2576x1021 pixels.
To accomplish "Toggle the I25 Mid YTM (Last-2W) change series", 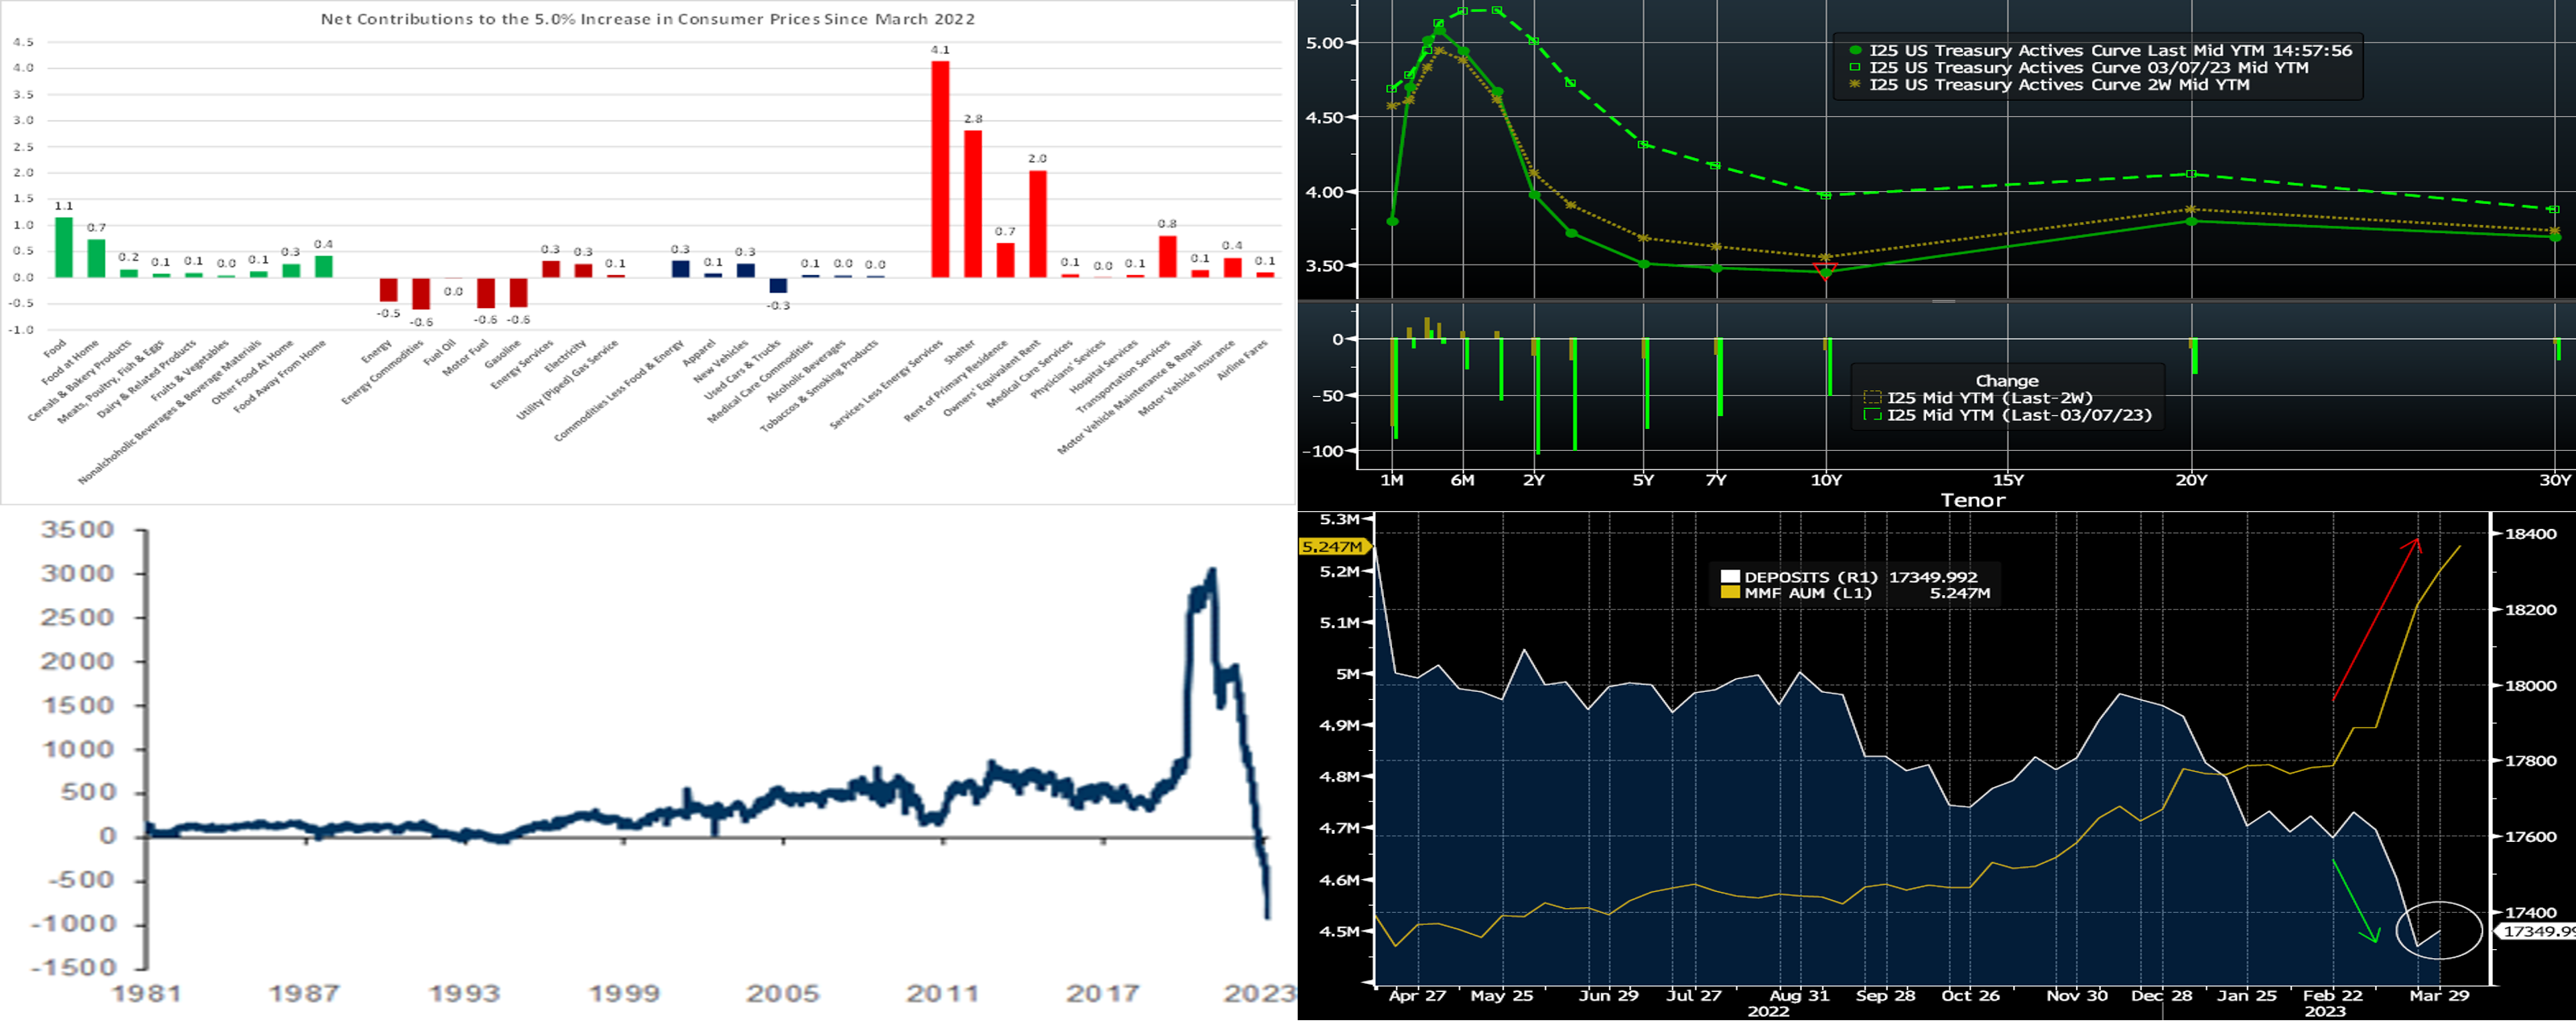I will tap(1872, 398).
